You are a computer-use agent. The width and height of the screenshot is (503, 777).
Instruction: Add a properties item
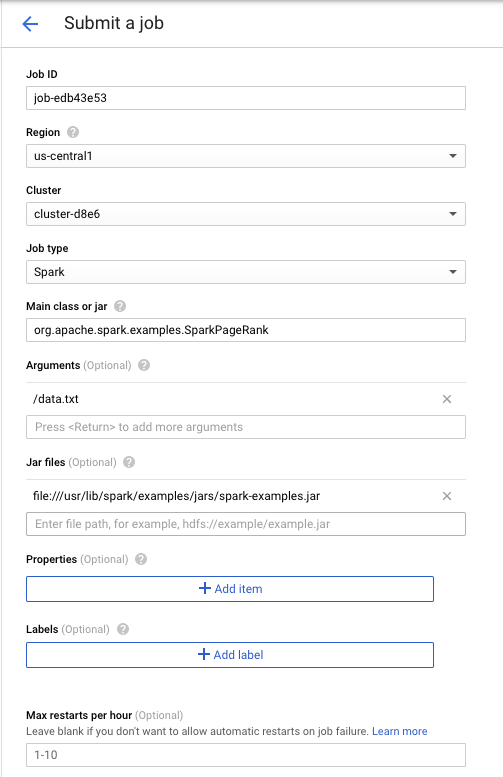(230, 589)
